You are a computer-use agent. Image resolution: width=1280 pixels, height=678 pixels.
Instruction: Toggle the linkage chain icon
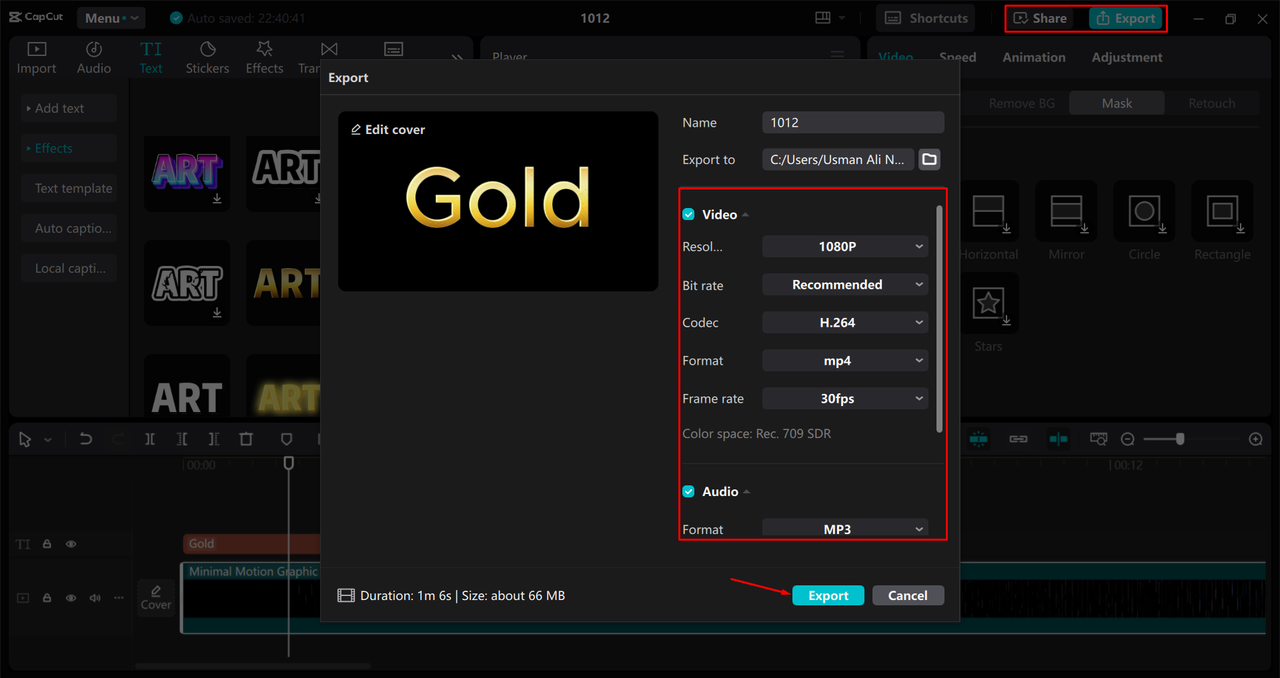tap(1018, 439)
